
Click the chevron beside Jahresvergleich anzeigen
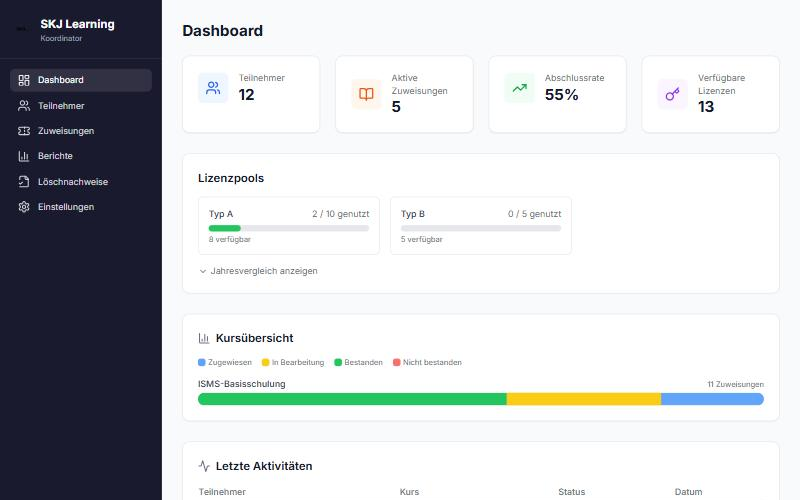click(203, 271)
